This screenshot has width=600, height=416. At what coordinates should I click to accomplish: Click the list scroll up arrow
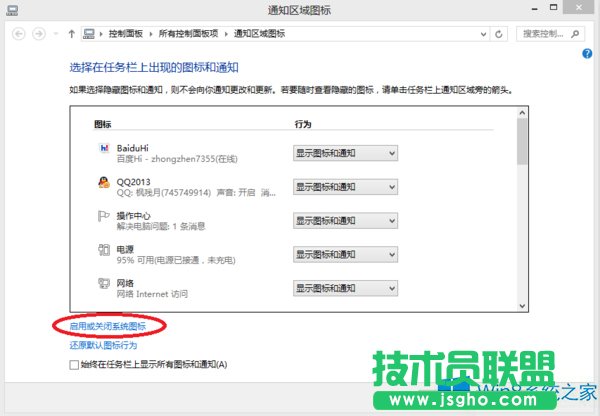pos(522,113)
